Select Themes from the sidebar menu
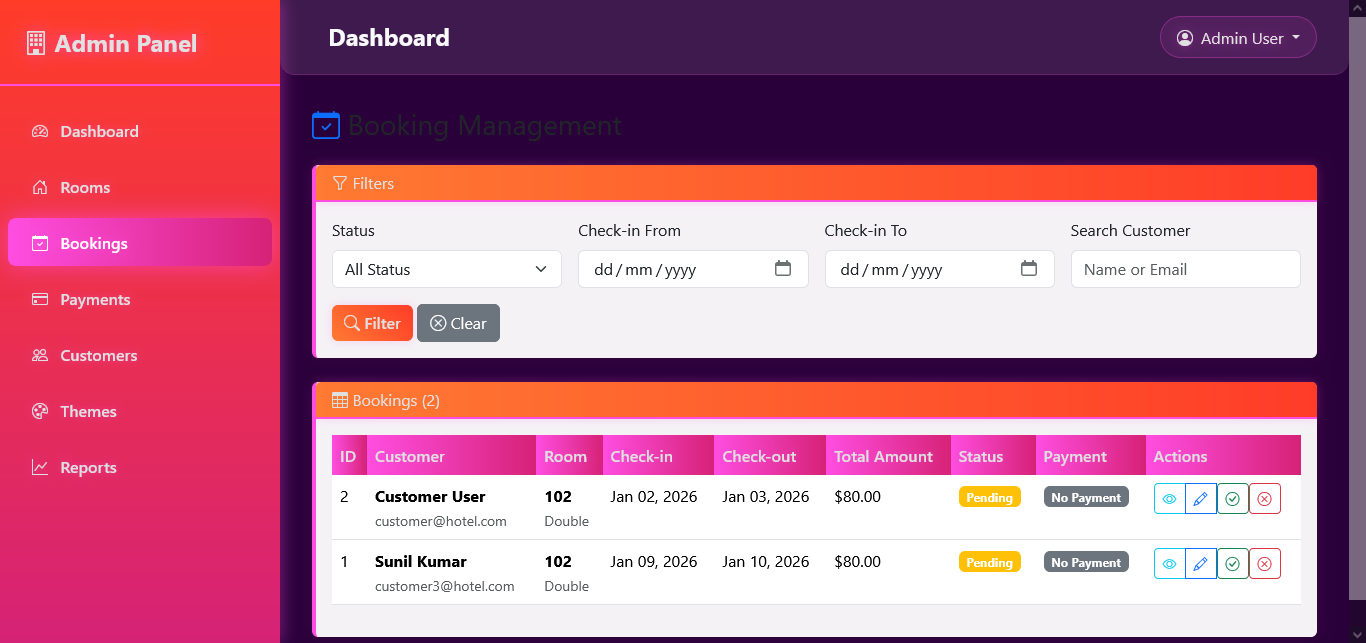Viewport: 1366px width, 643px height. click(x=88, y=412)
